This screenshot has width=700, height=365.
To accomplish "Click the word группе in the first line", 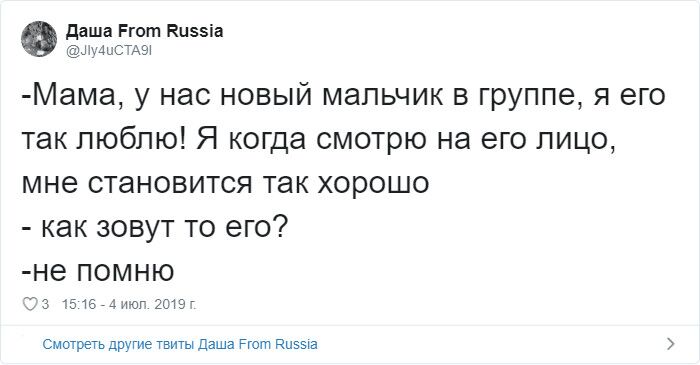I will tap(530, 97).
